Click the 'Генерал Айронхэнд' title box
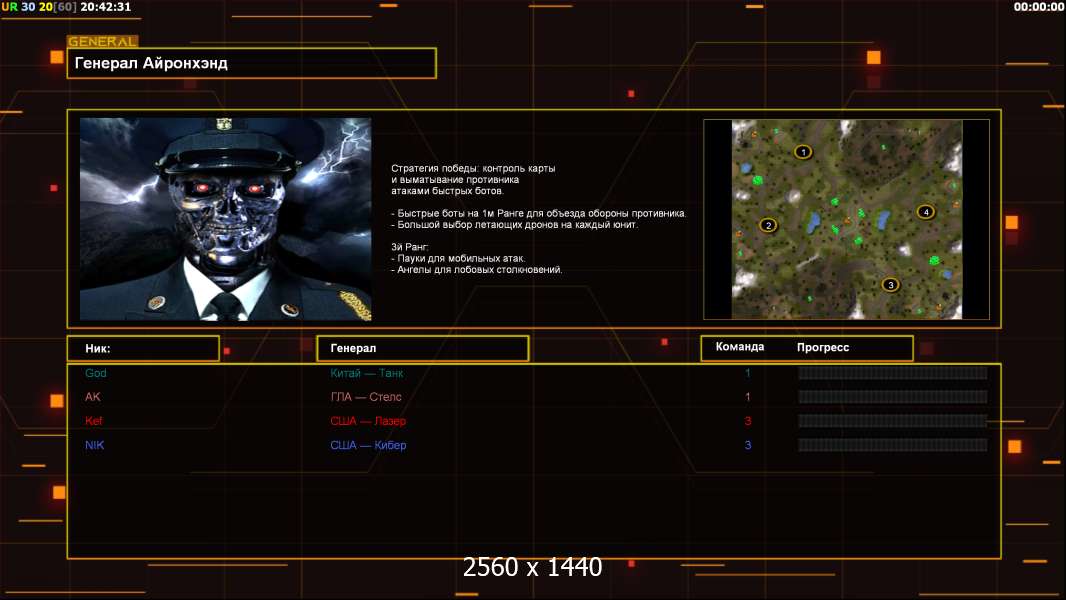The height and width of the screenshot is (600, 1066). pos(252,63)
